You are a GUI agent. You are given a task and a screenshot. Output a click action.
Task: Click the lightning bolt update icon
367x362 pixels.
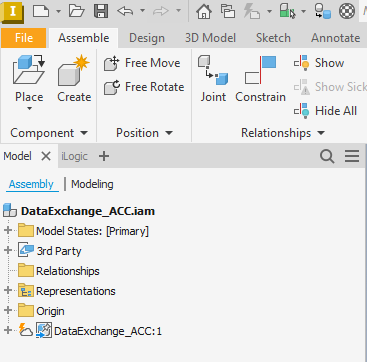pyautogui.click(x=252, y=11)
